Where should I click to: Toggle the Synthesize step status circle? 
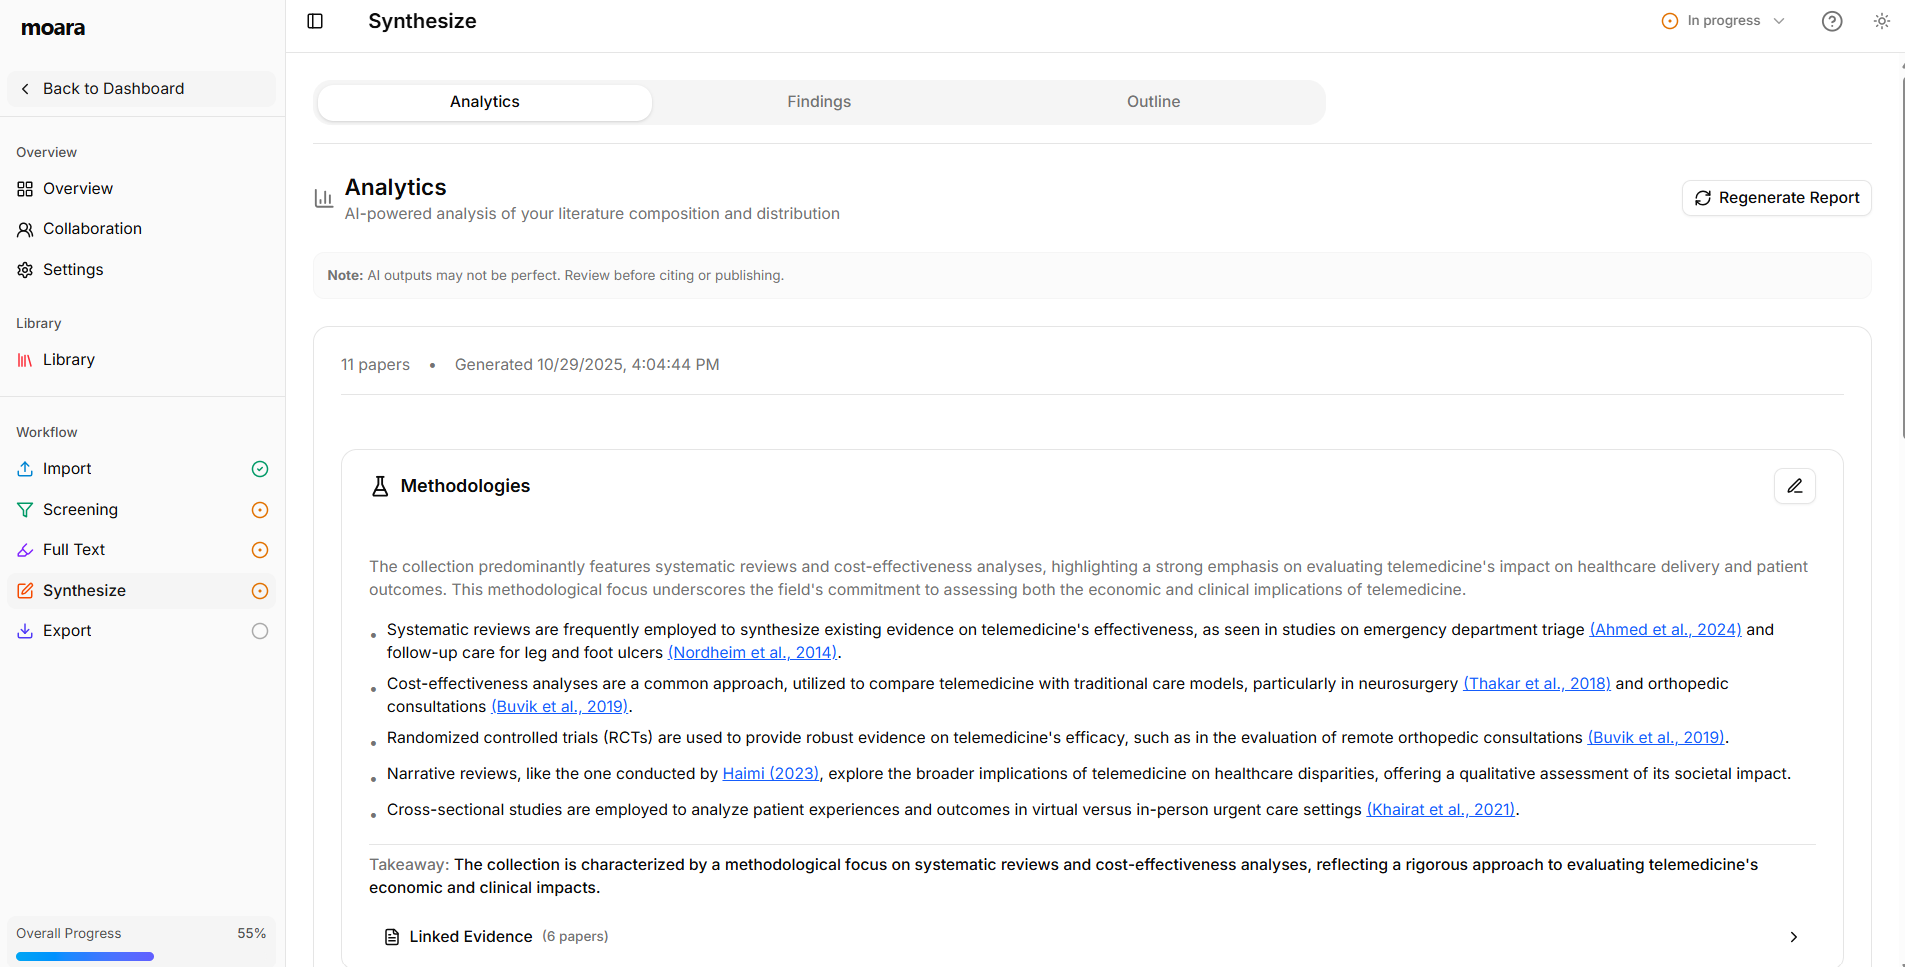[x=259, y=590]
